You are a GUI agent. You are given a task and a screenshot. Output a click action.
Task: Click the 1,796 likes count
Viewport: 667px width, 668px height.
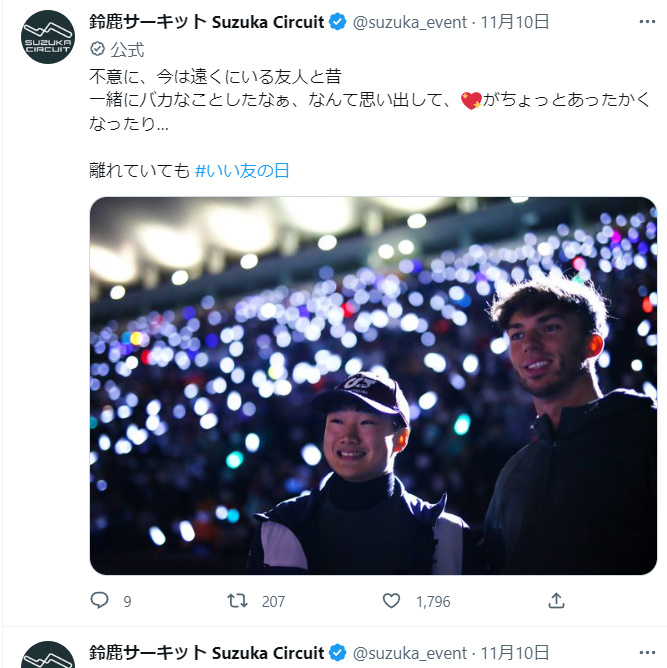(x=433, y=602)
